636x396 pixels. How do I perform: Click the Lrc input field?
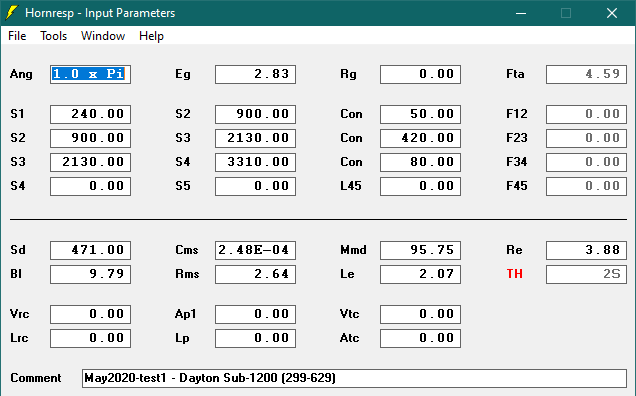(x=90, y=338)
